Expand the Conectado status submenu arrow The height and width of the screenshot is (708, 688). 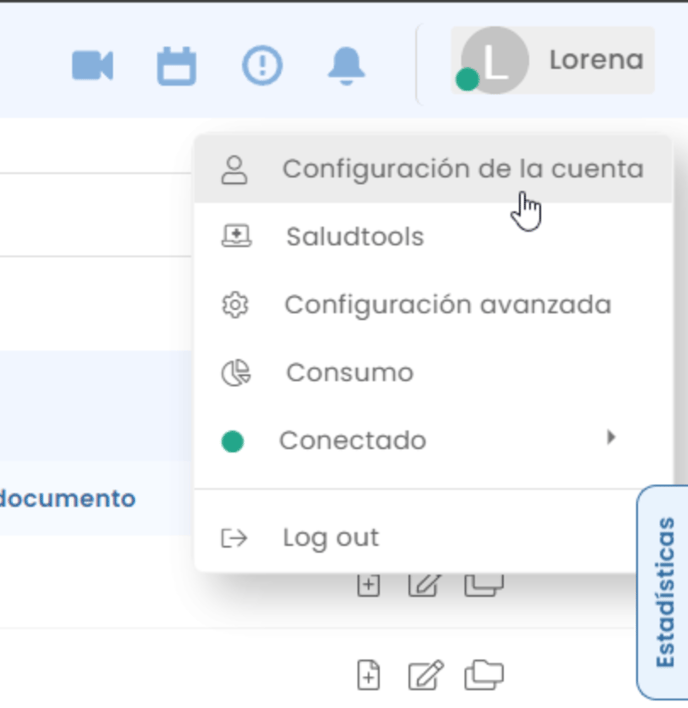(611, 437)
